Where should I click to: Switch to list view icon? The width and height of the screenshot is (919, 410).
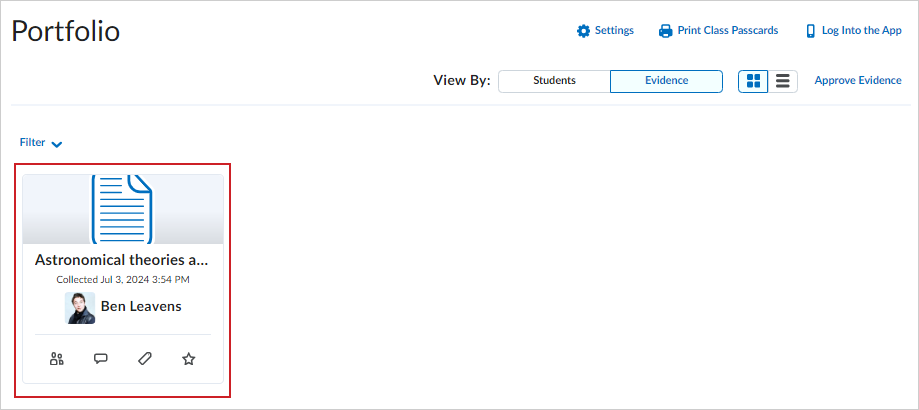click(x=783, y=81)
